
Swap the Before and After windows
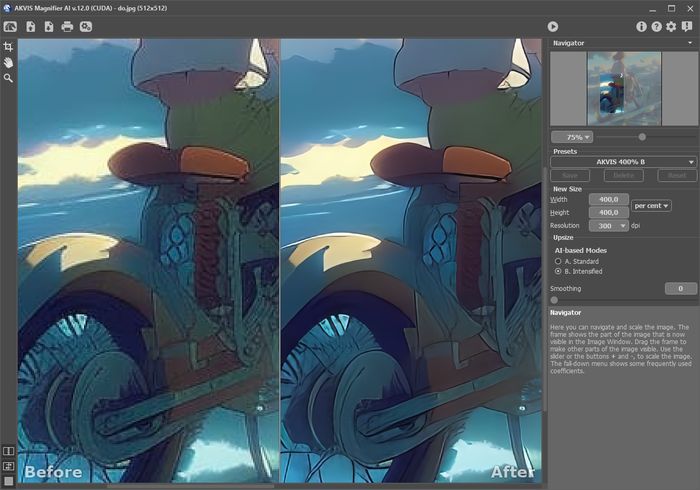[x=8, y=466]
